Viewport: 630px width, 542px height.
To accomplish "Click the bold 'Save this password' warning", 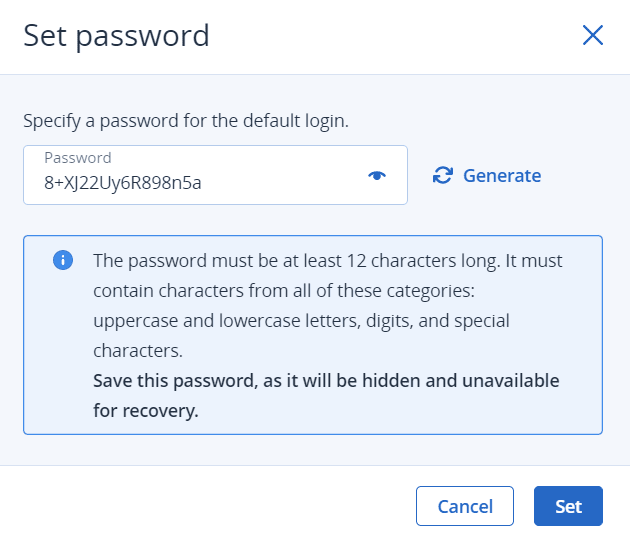I will coord(326,381).
